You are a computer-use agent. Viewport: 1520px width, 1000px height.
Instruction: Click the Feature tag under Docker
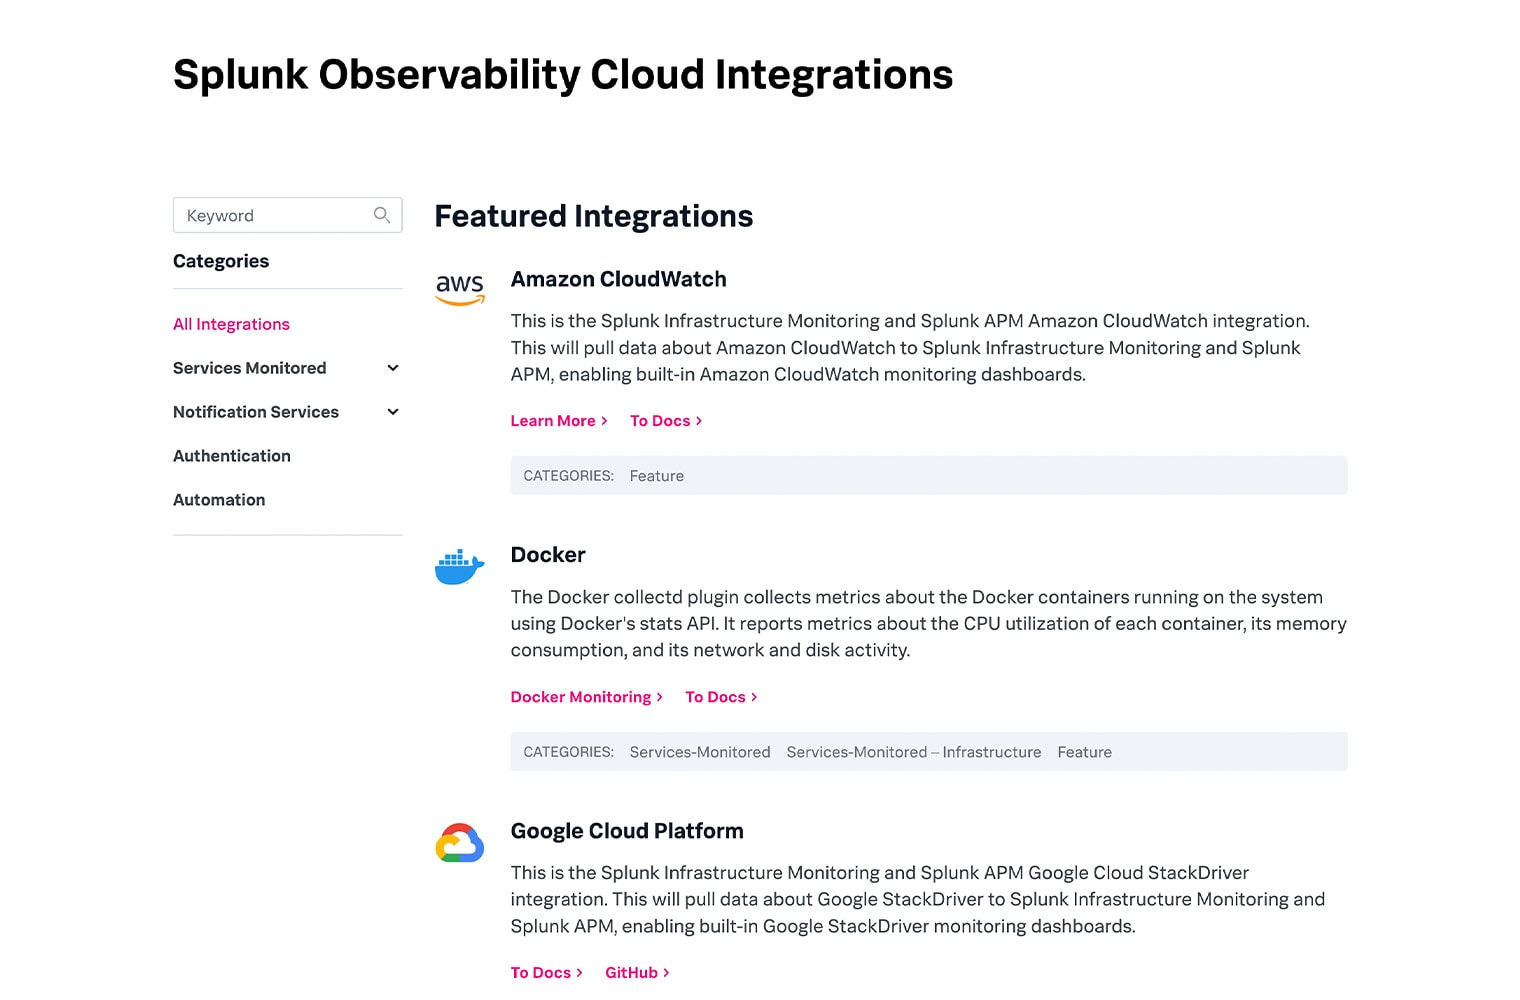pyautogui.click(x=1085, y=752)
